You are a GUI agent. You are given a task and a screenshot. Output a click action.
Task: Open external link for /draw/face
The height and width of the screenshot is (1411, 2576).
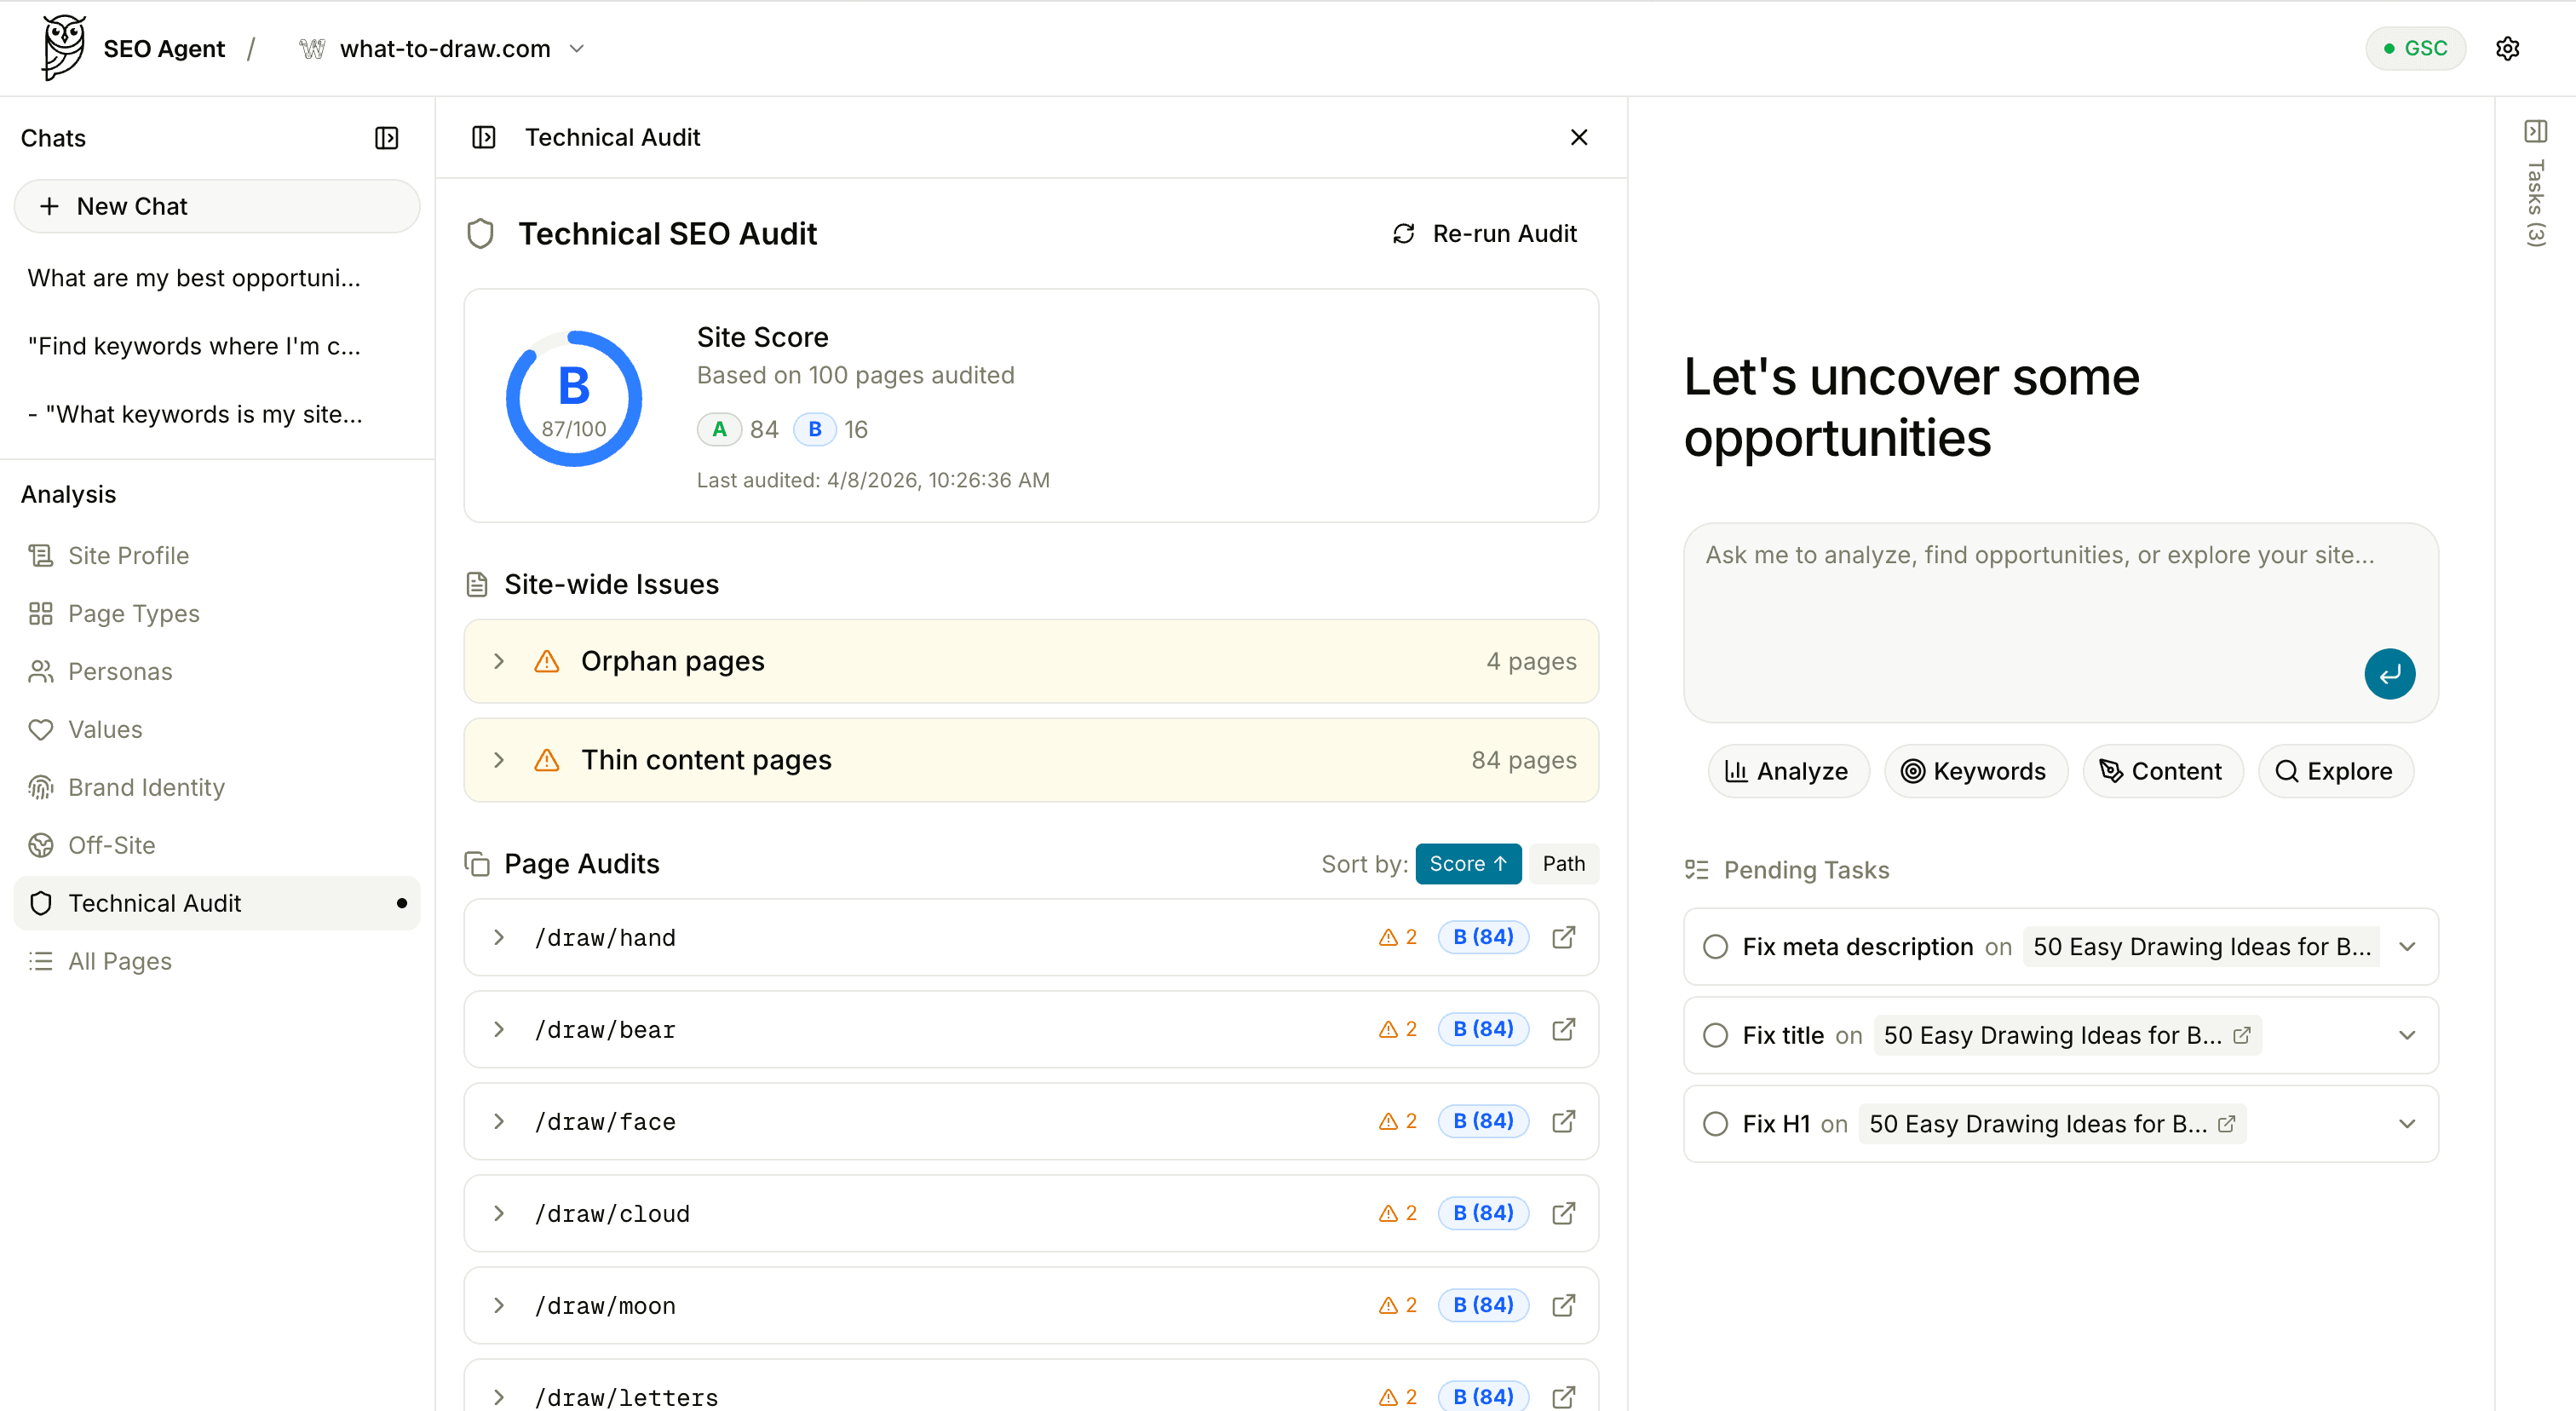[x=1564, y=1121]
